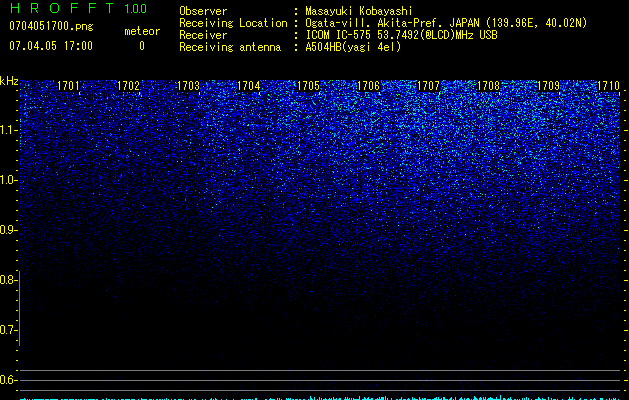Select antenna text A504HB(yagi 4el)
Image resolution: width=629 pixels, height=400 pixels.
click(353, 47)
